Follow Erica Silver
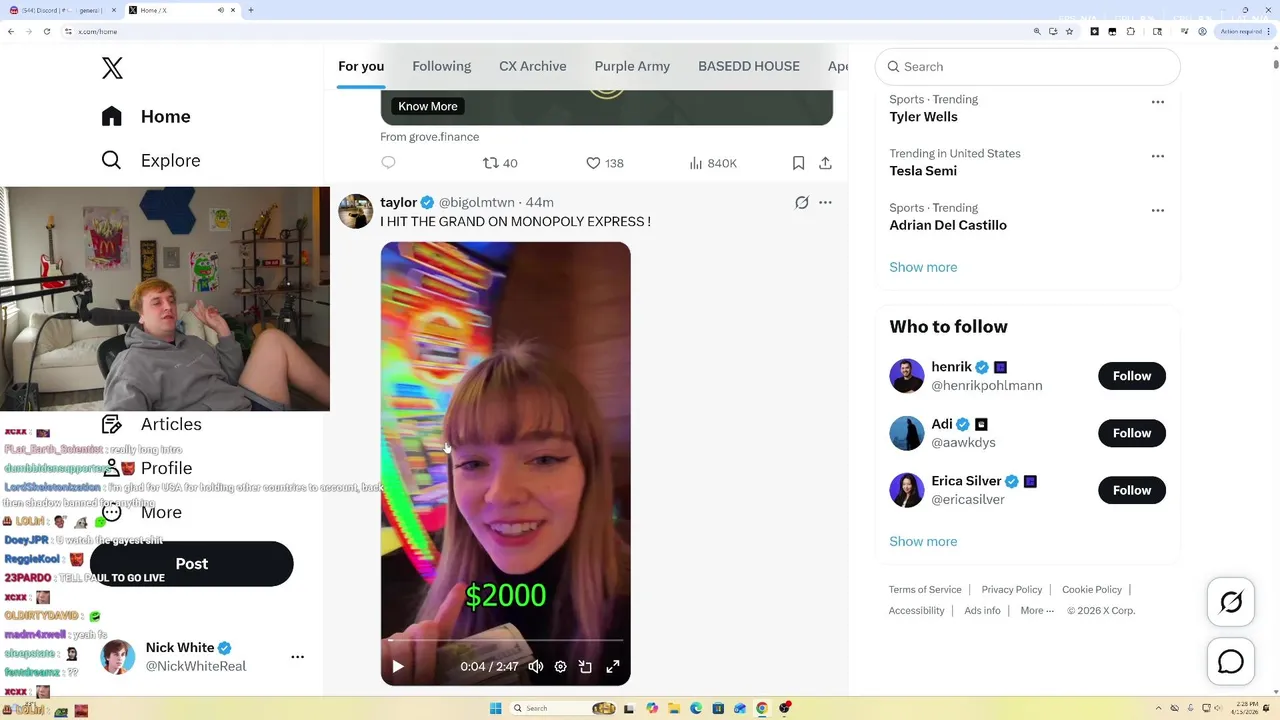This screenshot has width=1280, height=720. [1132, 490]
